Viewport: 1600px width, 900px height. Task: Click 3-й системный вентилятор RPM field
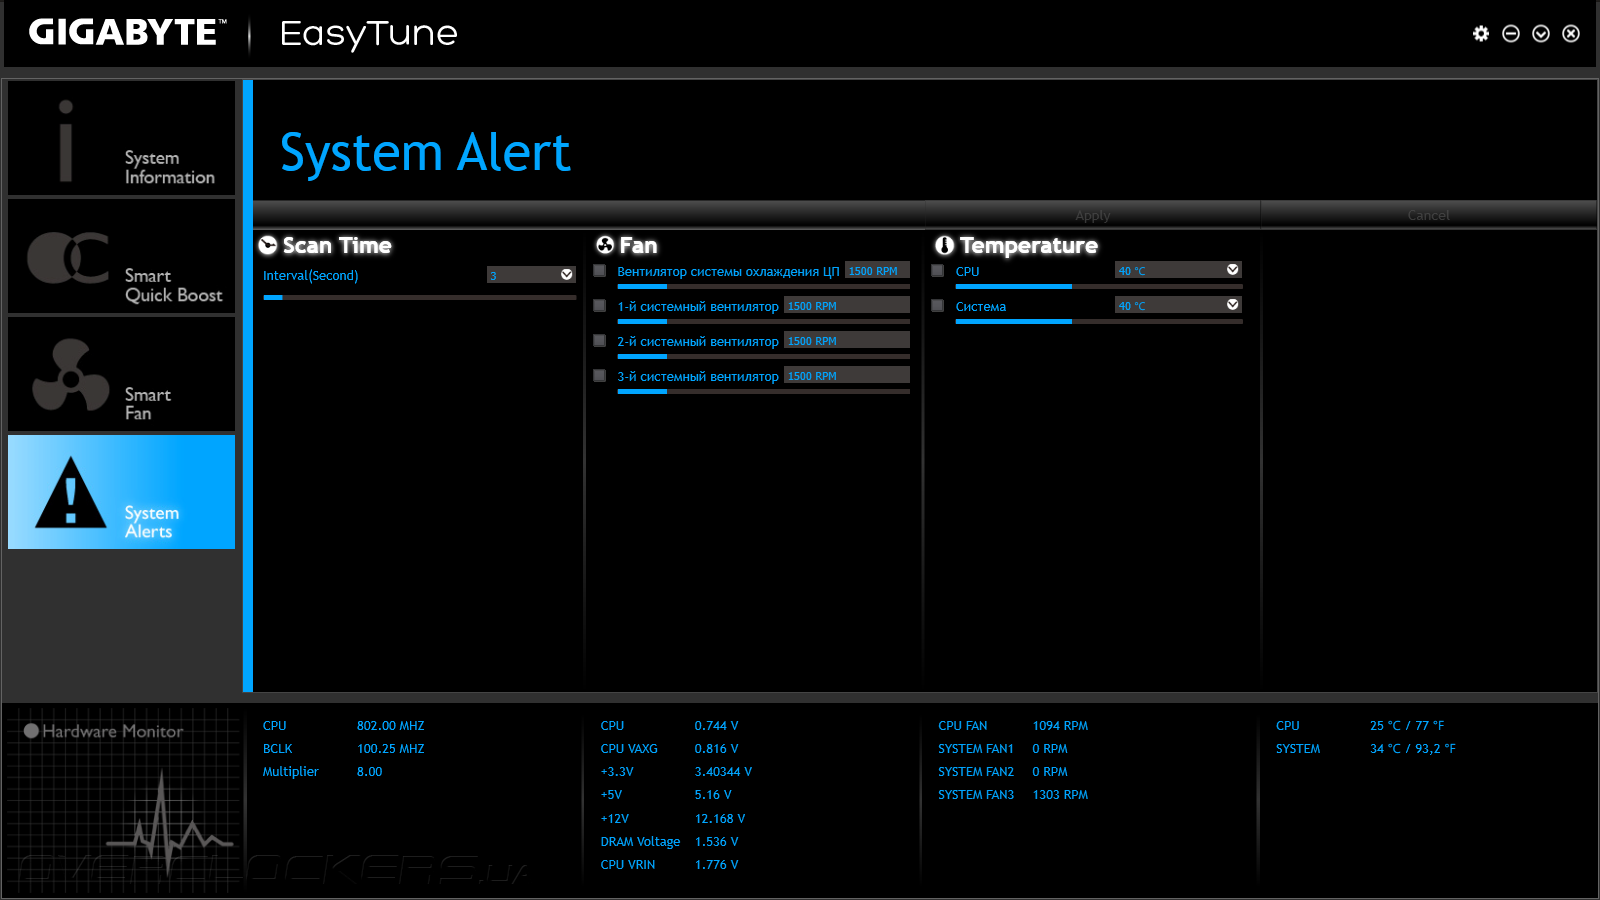(847, 376)
